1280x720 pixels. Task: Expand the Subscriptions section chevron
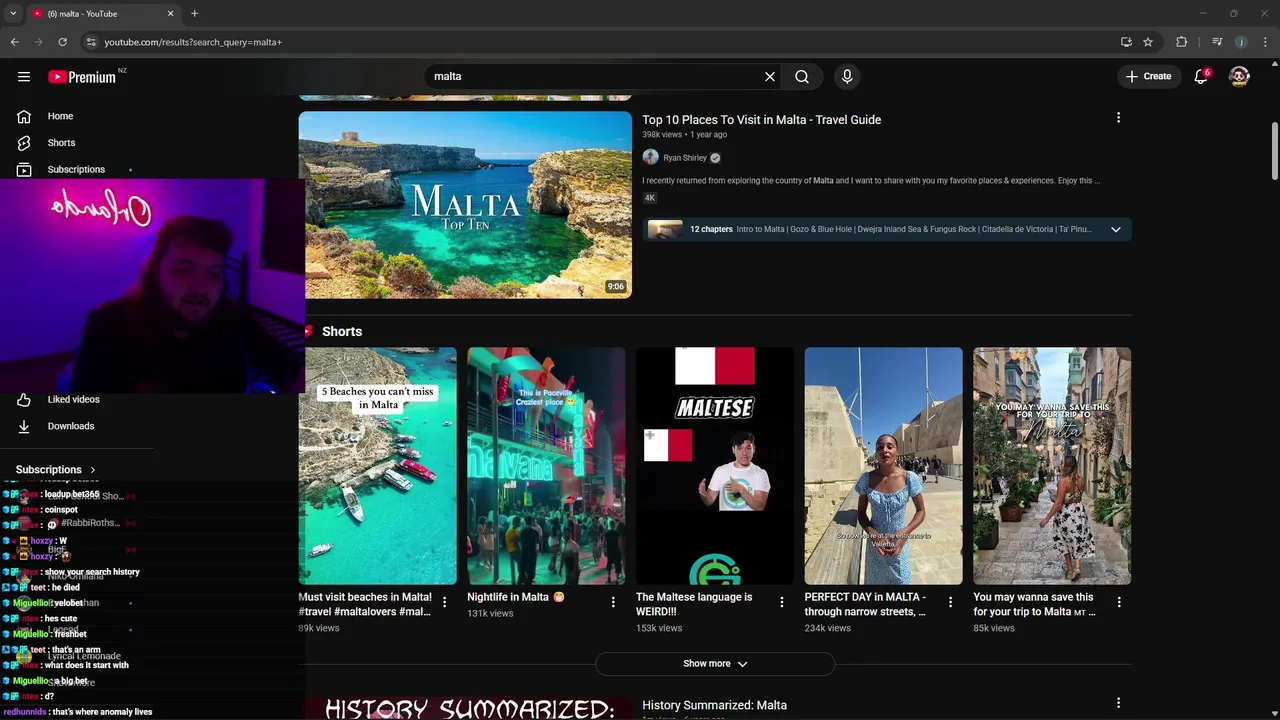click(93, 470)
